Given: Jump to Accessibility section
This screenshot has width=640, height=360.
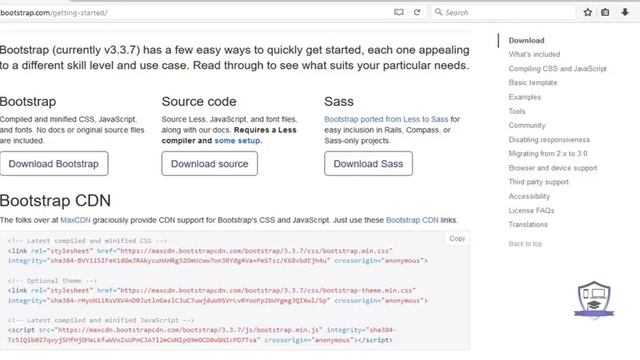Looking at the screenshot, I should tap(529, 196).
